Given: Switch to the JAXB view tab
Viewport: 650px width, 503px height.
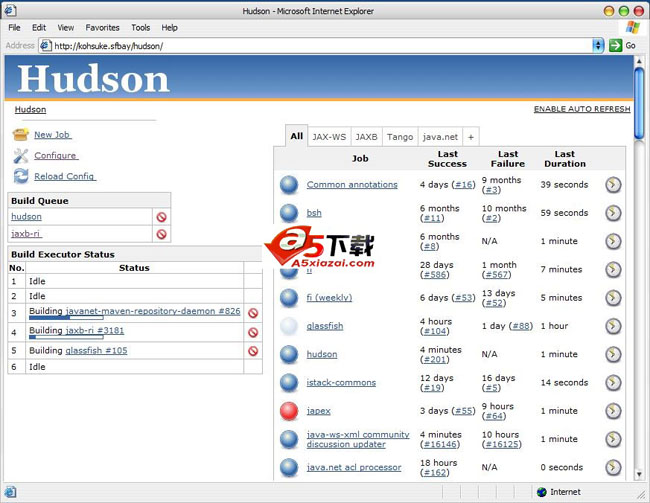Looking at the screenshot, I should [x=366, y=137].
